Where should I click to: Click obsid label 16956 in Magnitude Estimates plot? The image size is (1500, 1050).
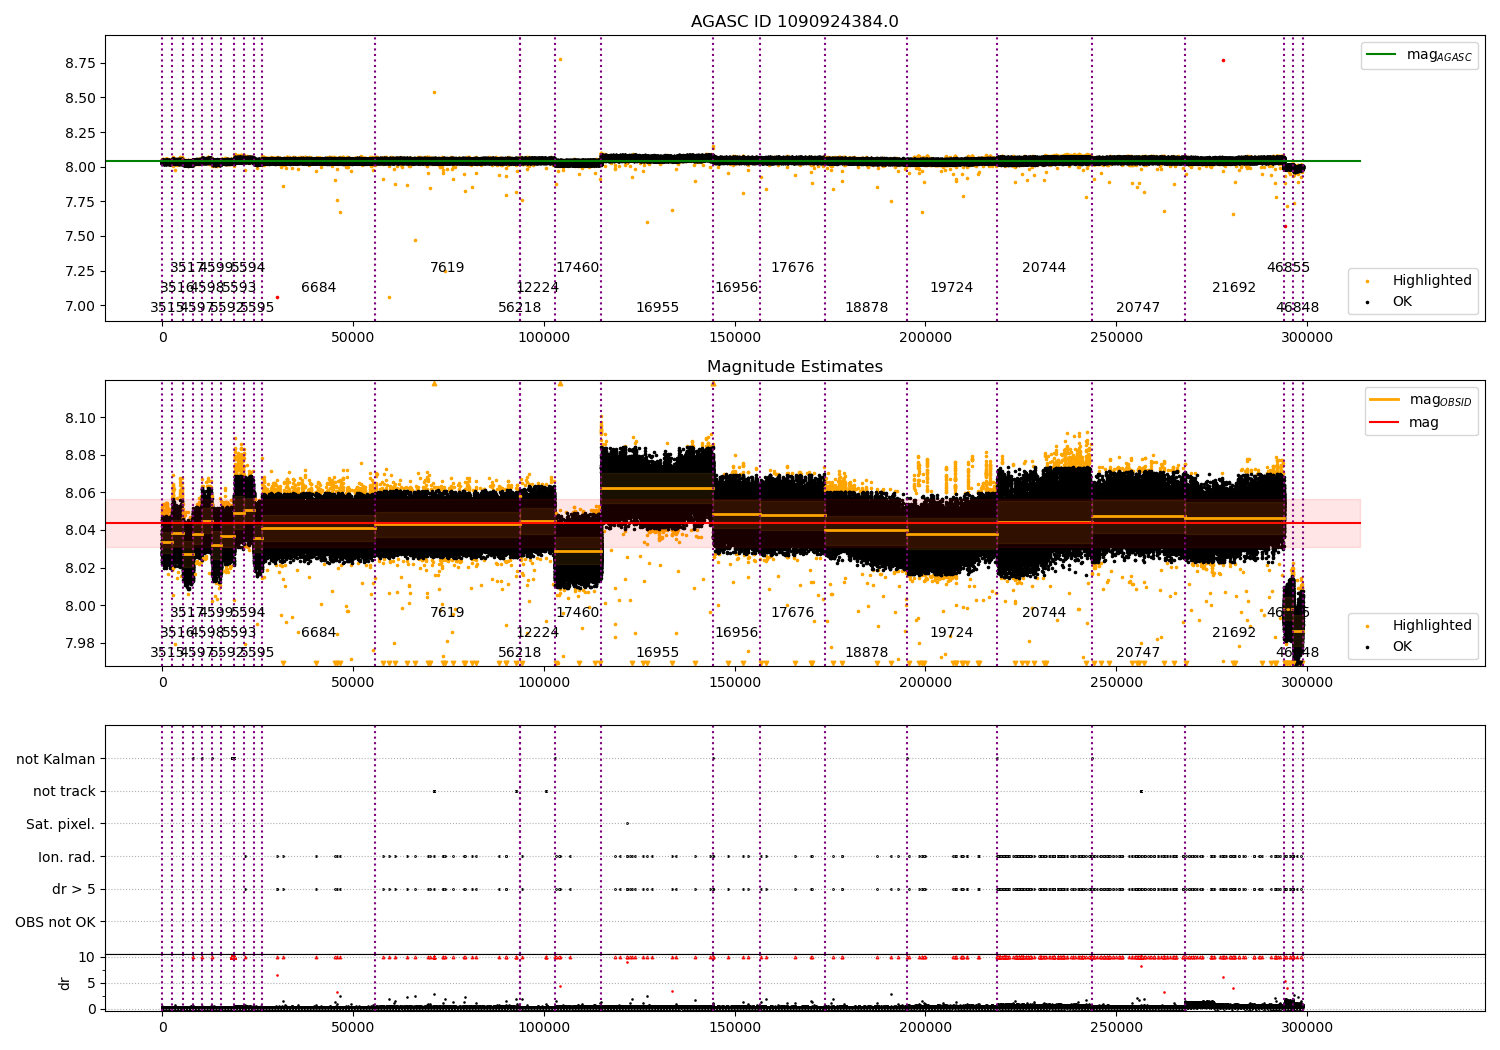click(x=736, y=633)
